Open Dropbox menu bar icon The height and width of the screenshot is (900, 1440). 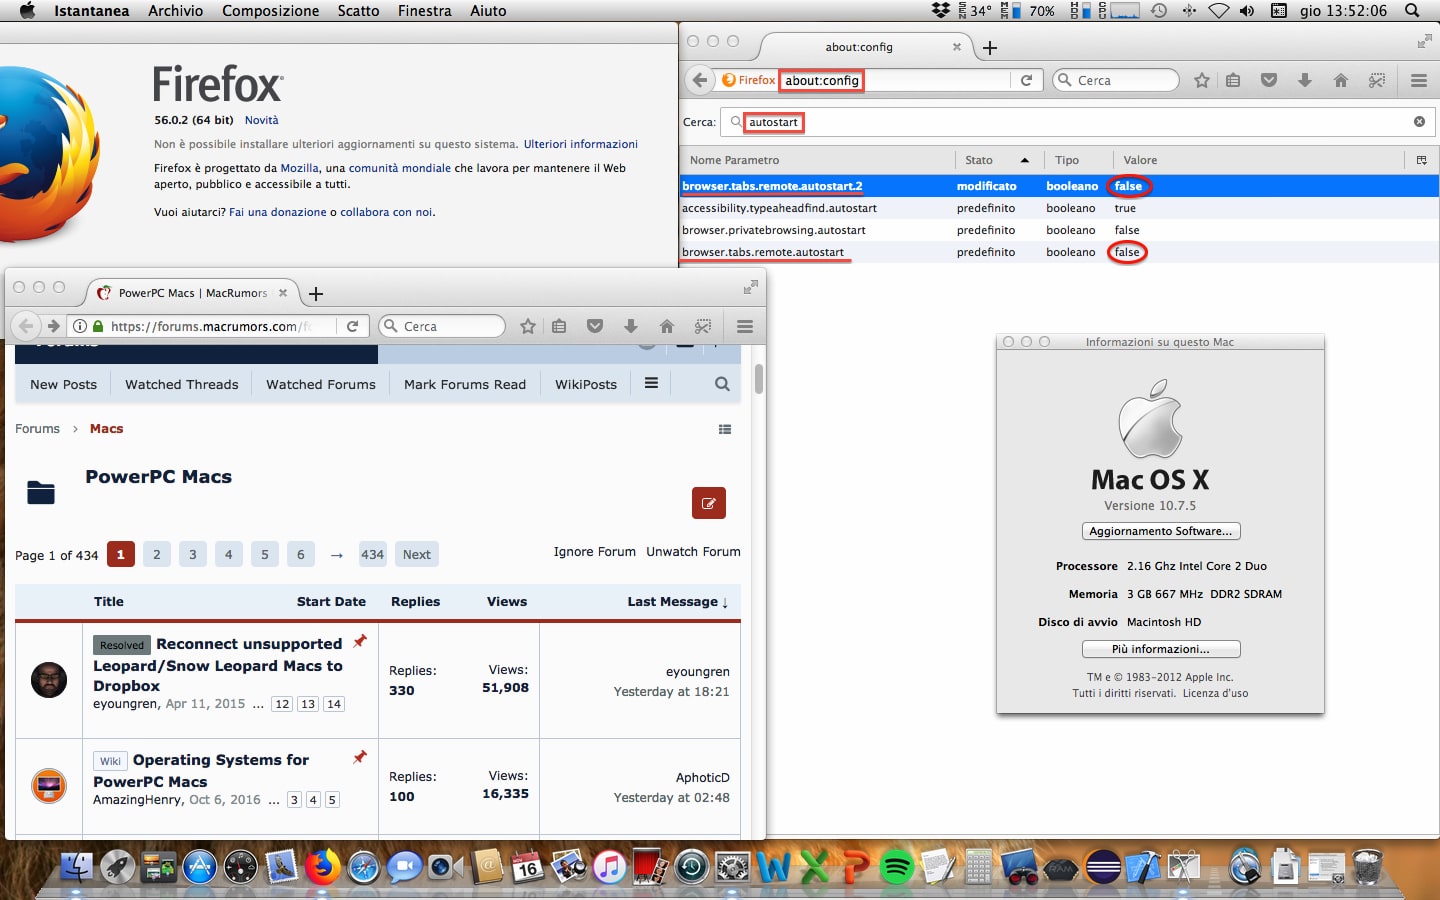click(x=941, y=11)
